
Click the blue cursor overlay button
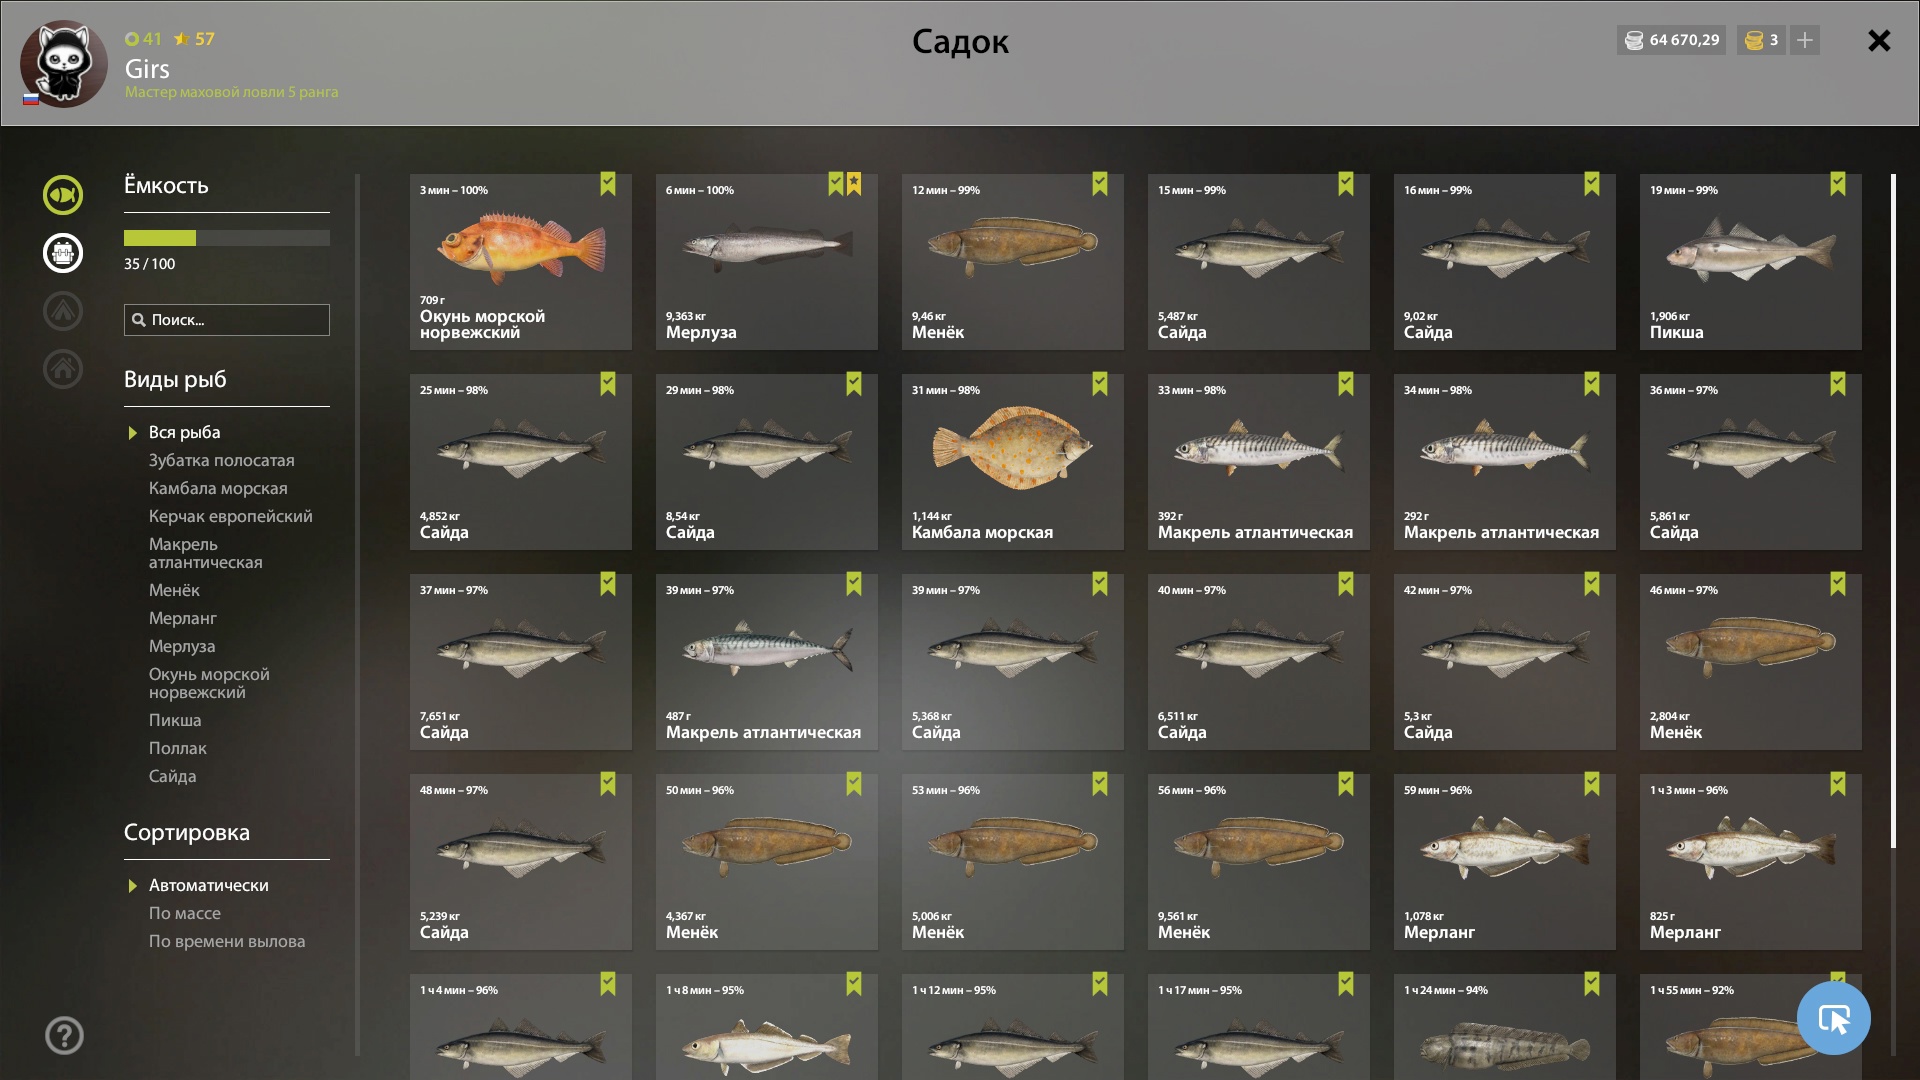[x=1833, y=1018]
